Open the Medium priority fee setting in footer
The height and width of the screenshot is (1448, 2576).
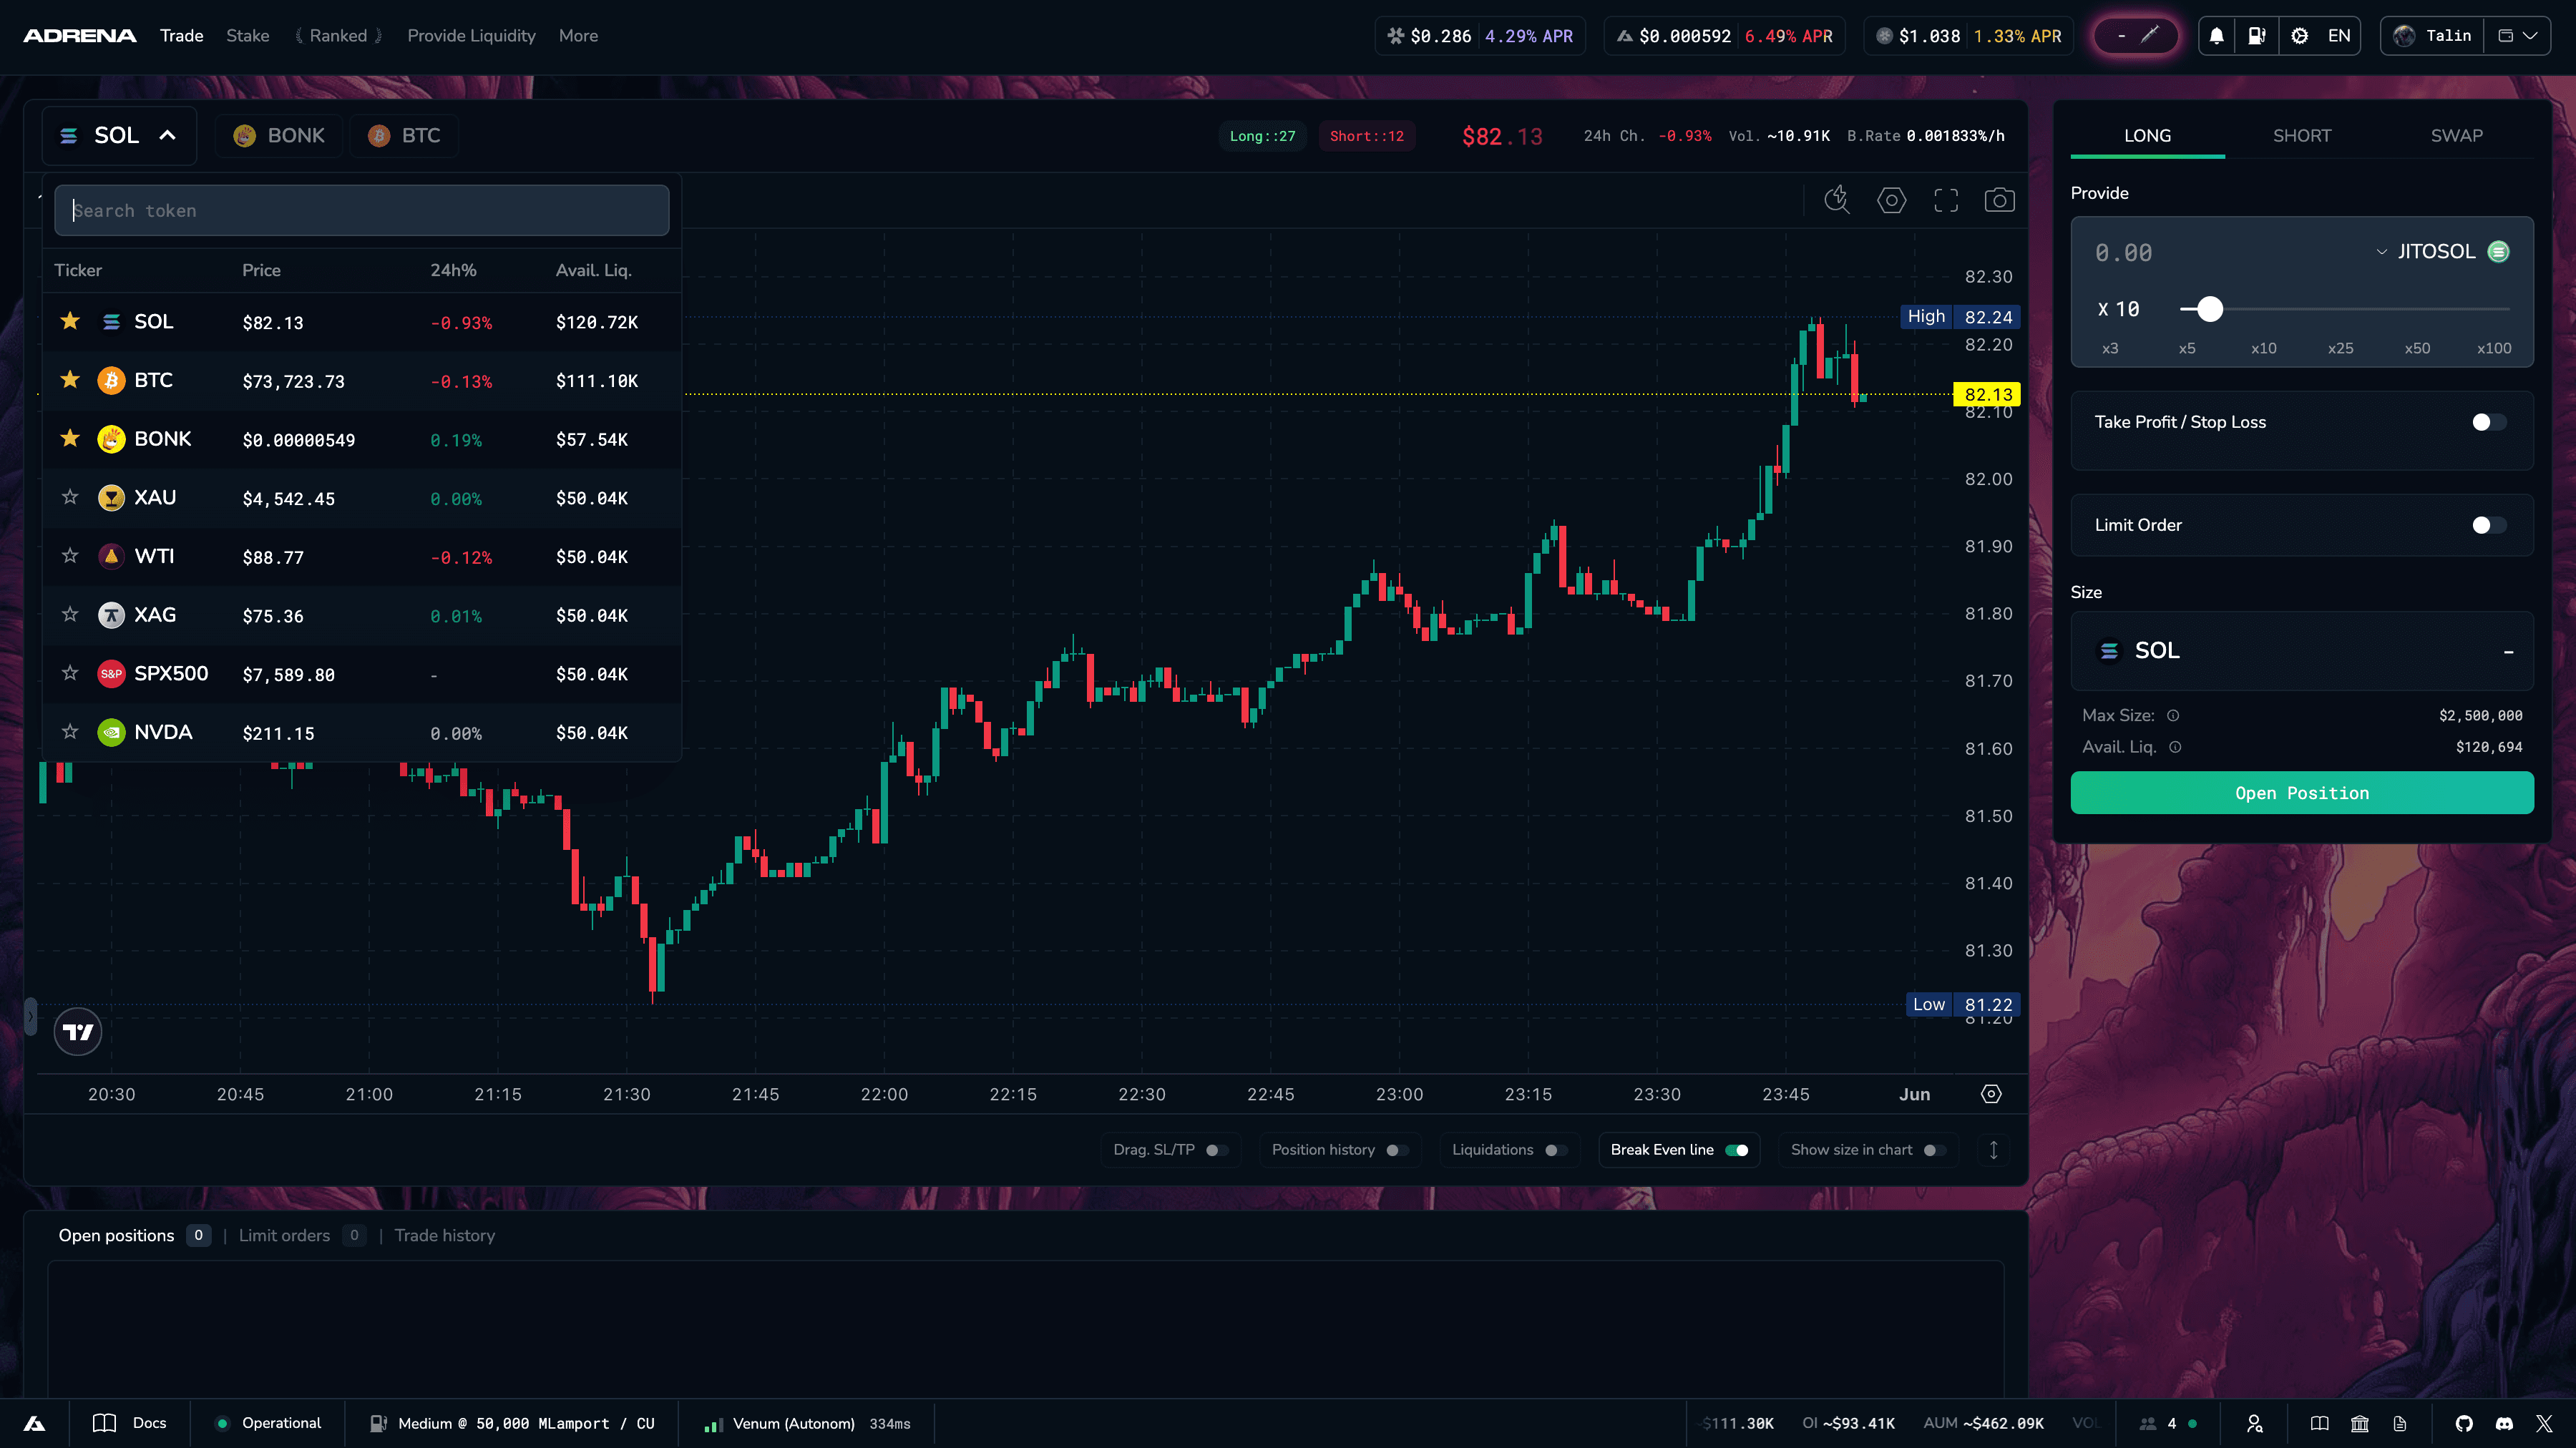point(512,1424)
